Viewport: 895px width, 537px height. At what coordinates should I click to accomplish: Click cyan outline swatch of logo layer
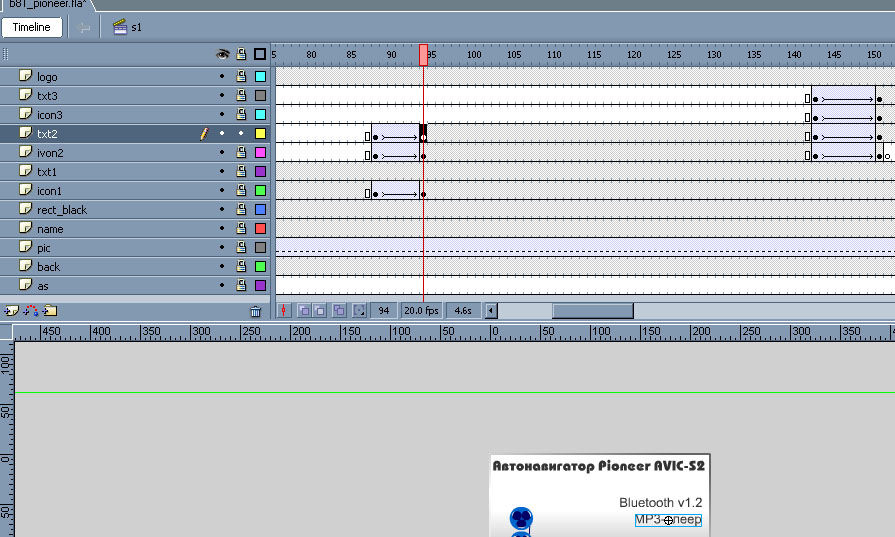[x=260, y=76]
